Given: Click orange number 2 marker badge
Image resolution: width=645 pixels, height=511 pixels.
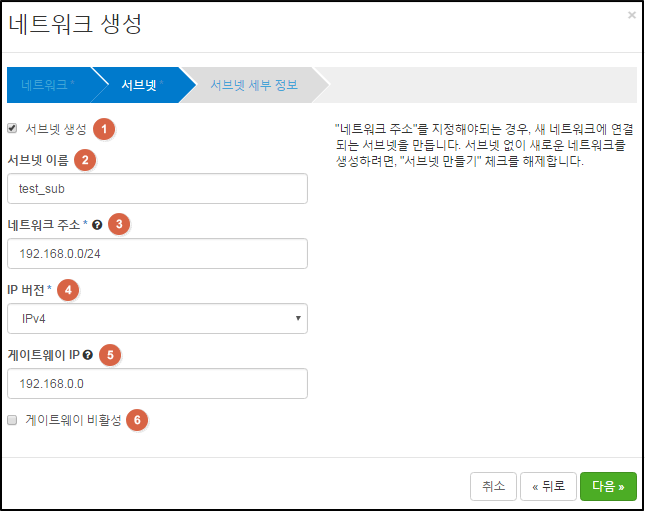Looking at the screenshot, I should 85,160.
